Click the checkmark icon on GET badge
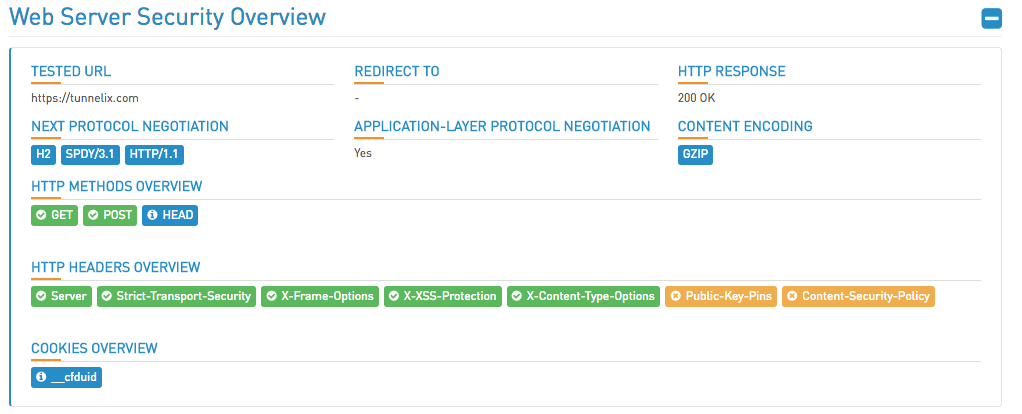The height and width of the screenshot is (414, 1022). pyautogui.click(x=41, y=215)
